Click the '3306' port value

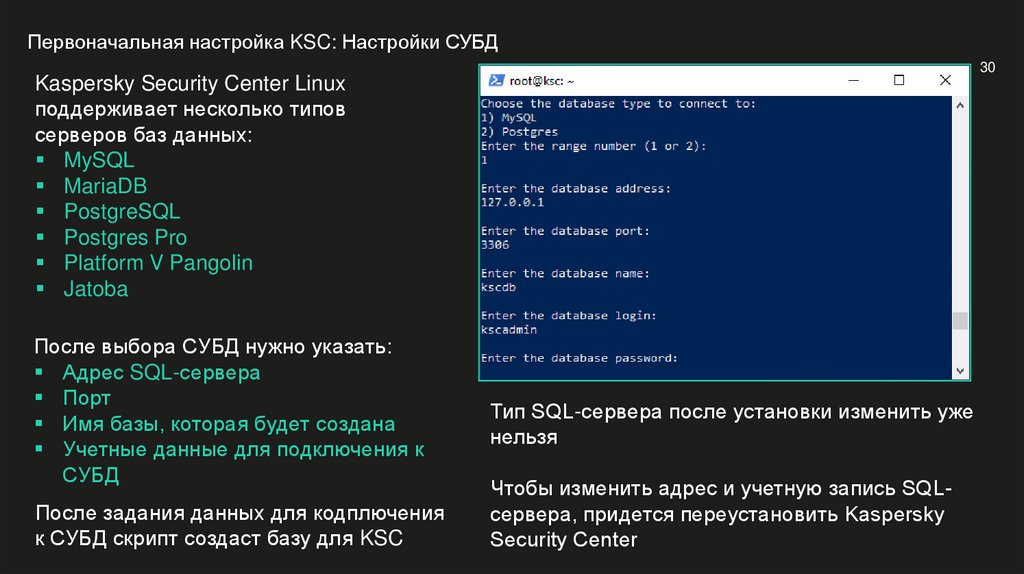click(494, 245)
